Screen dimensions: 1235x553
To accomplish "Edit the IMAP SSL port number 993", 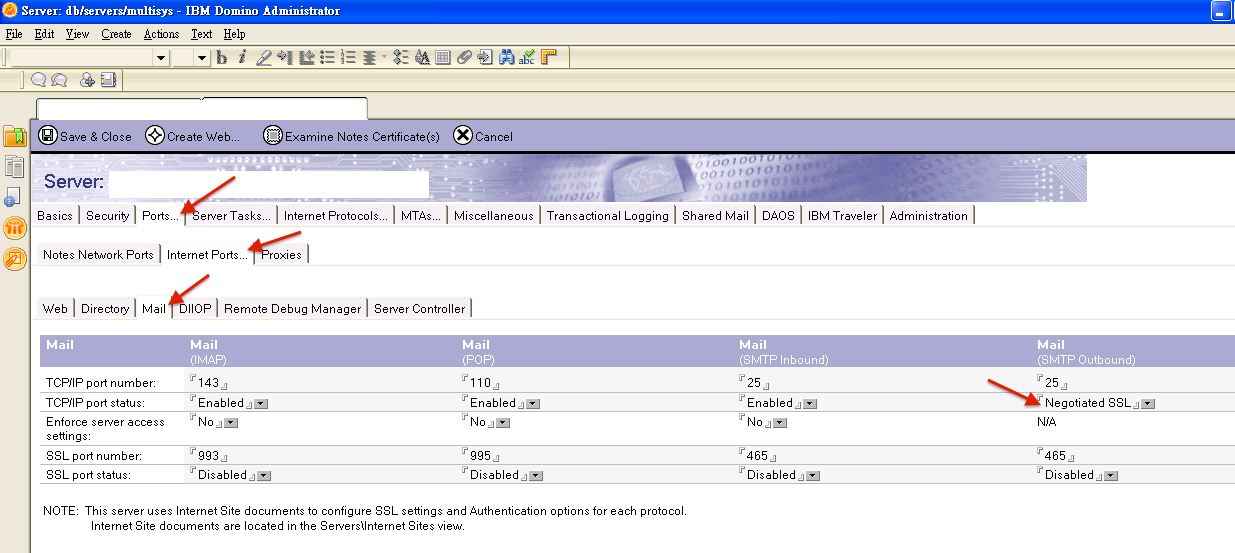I will (209, 456).
